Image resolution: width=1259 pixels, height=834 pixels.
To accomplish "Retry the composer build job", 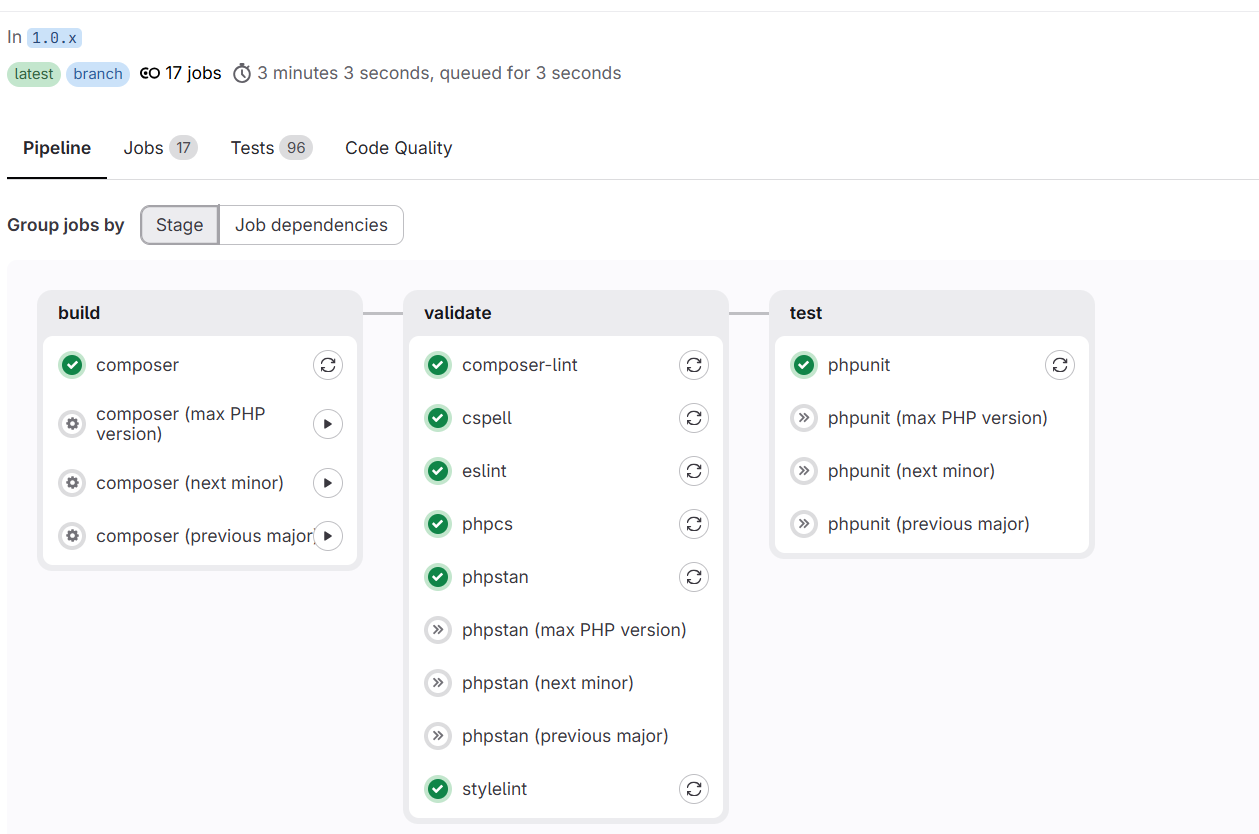I will pos(328,365).
